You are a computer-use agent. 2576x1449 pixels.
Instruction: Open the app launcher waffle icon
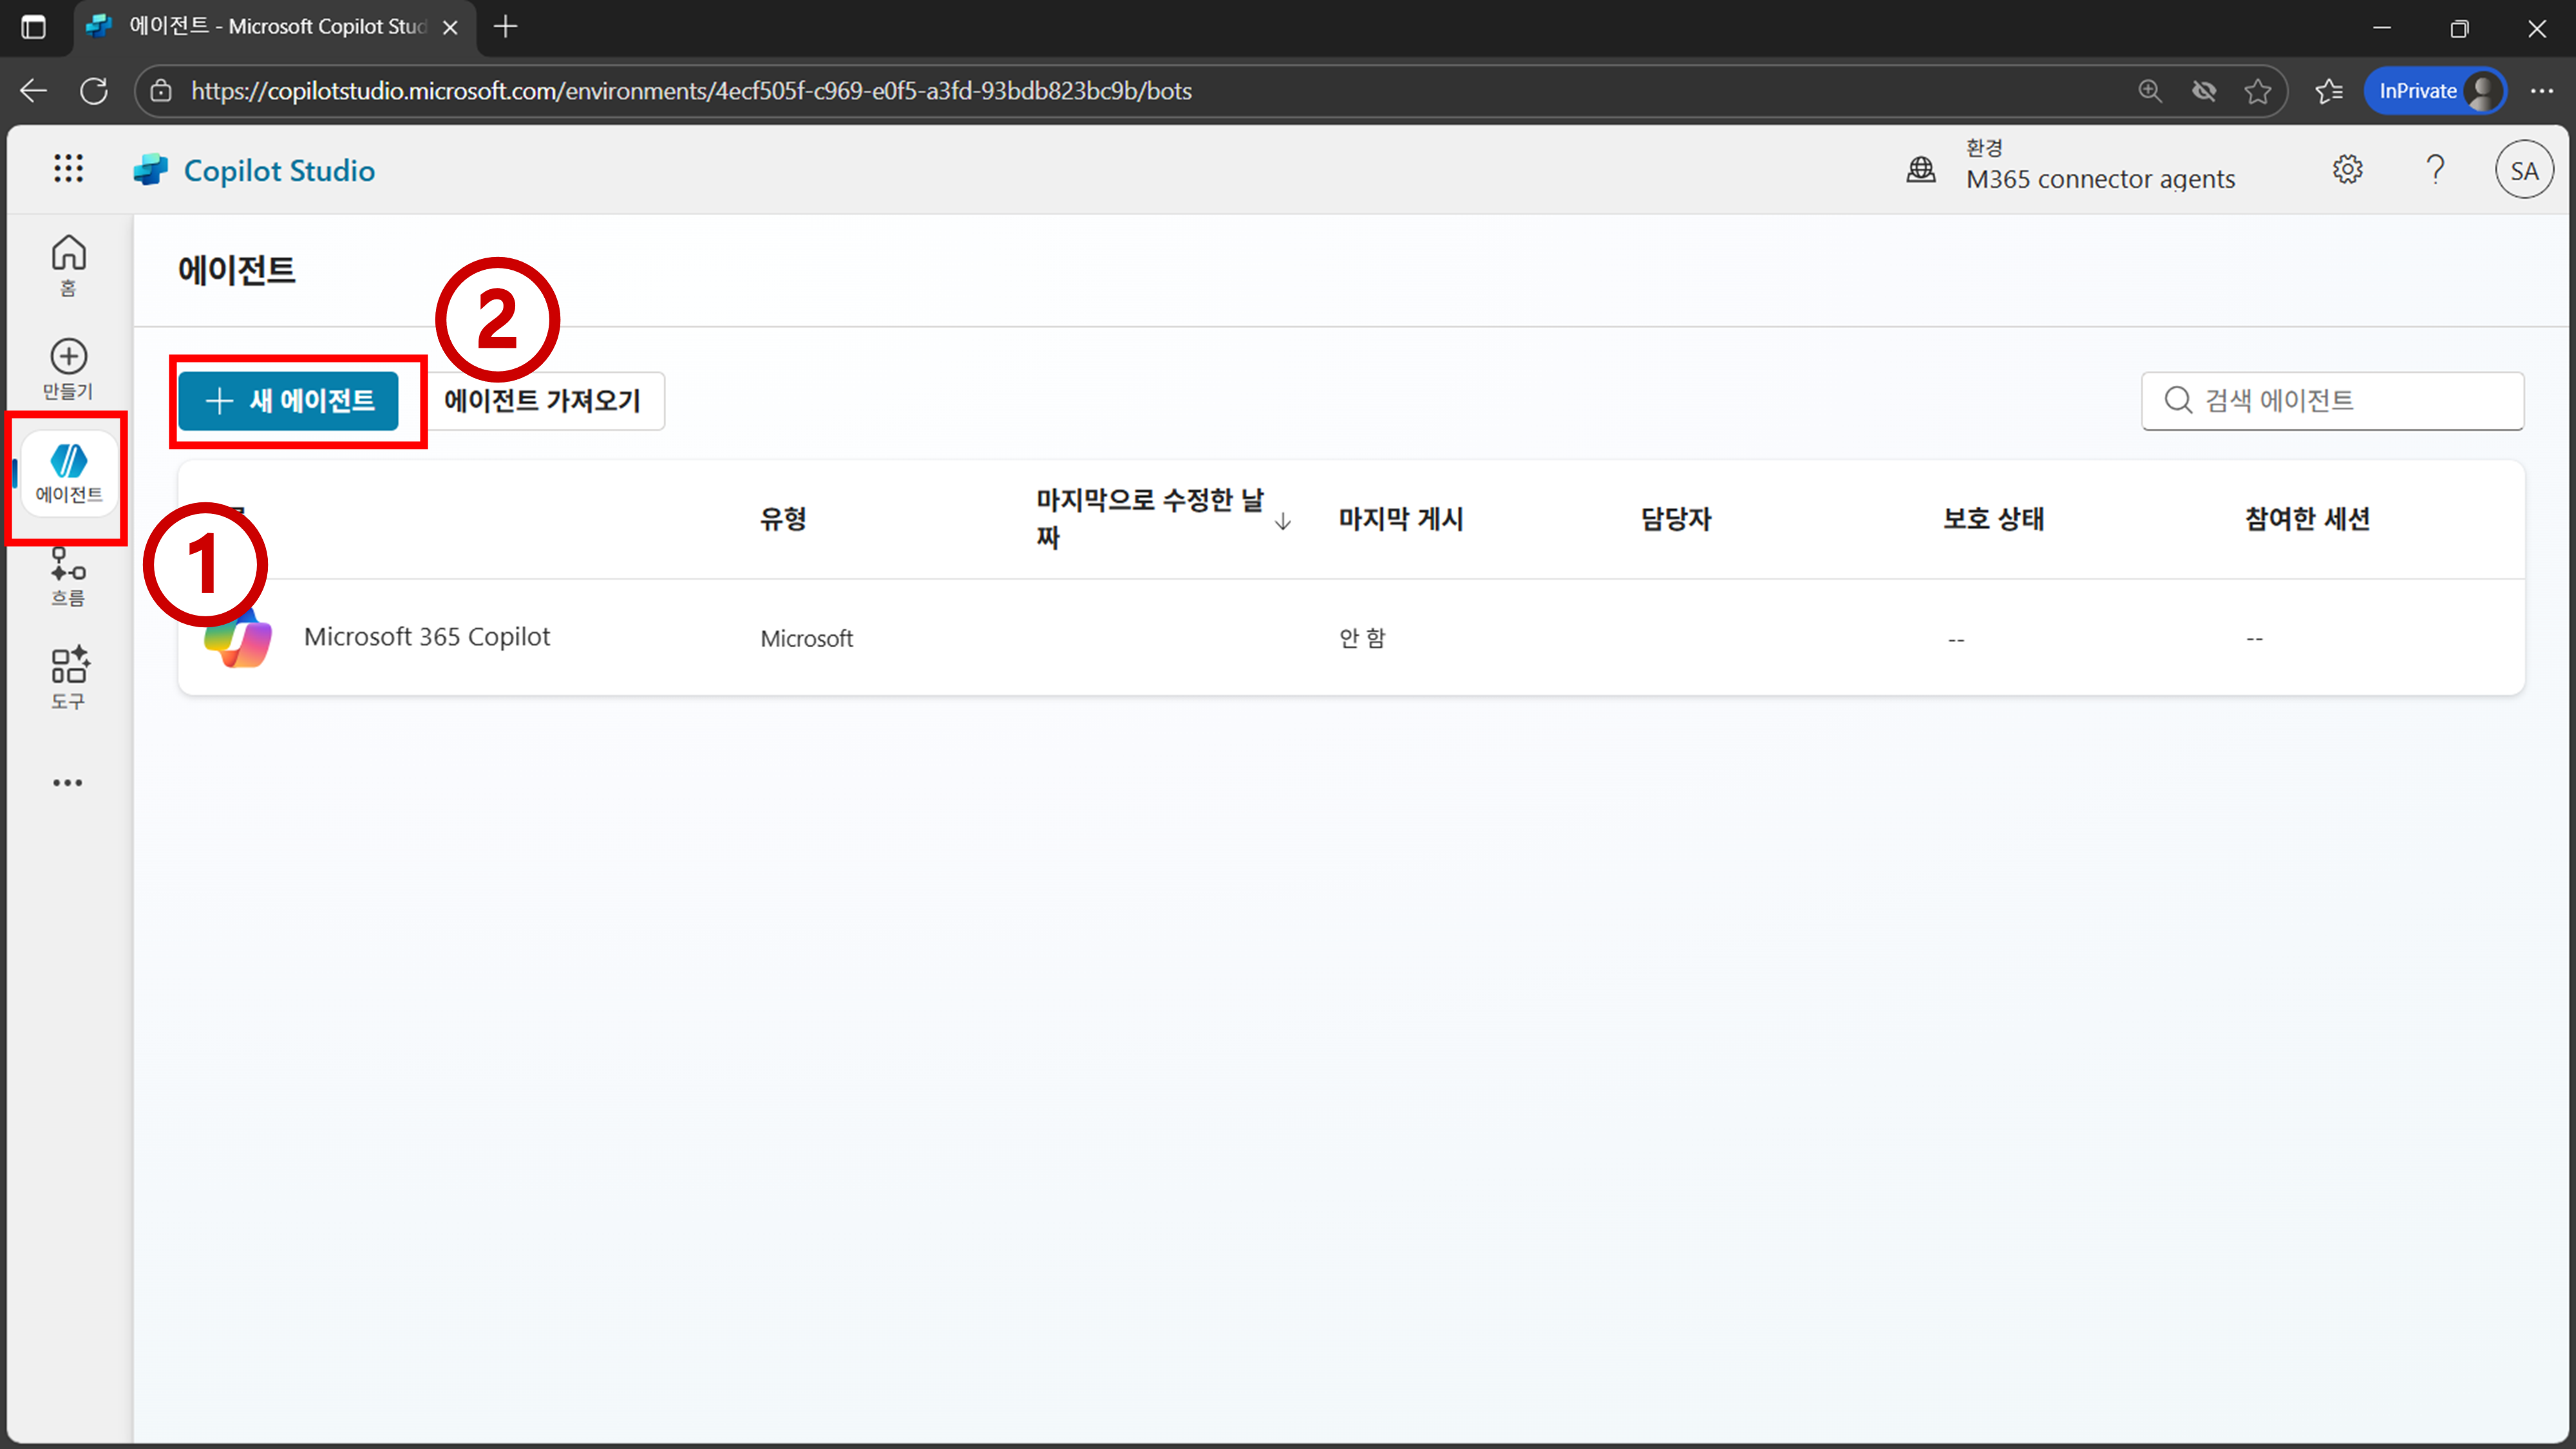pos(68,169)
